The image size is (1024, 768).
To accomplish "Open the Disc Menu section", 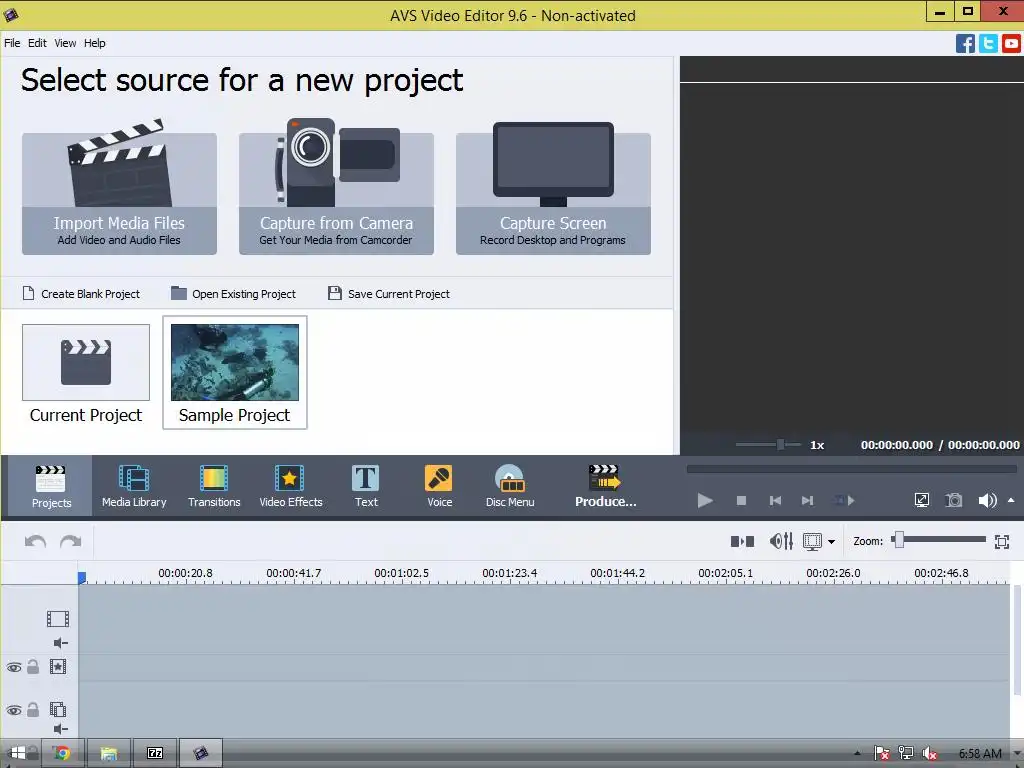I will click(x=510, y=487).
